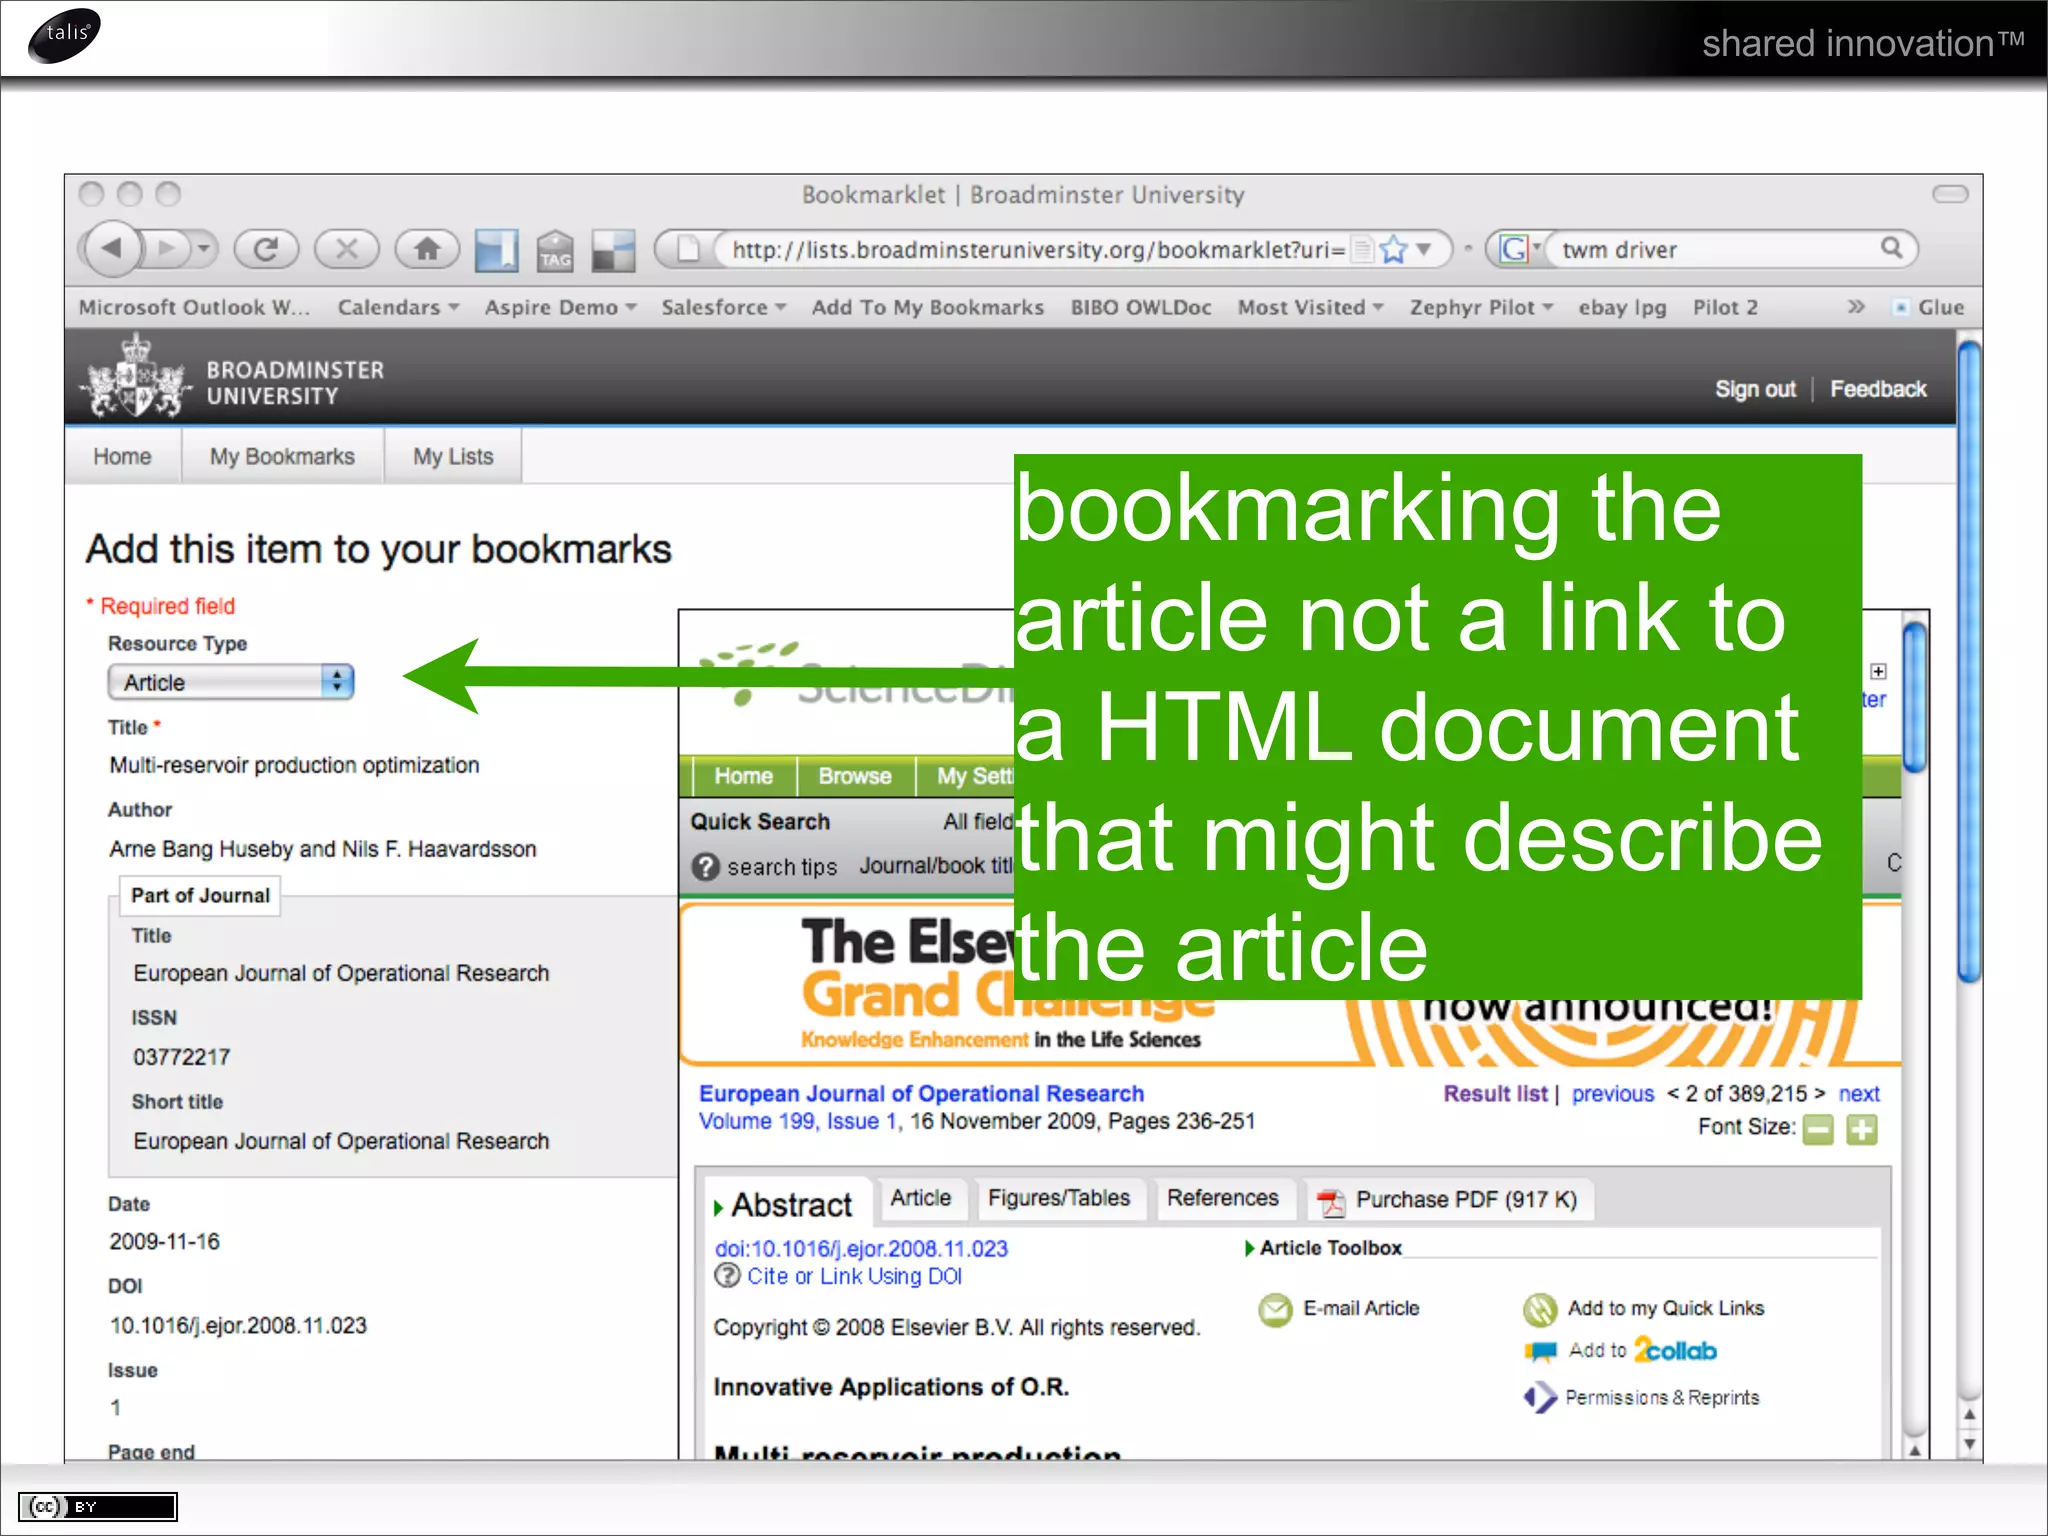This screenshot has height=1536, width=2048.
Task: Bookmark page with the star icon
Action: coord(1393,249)
